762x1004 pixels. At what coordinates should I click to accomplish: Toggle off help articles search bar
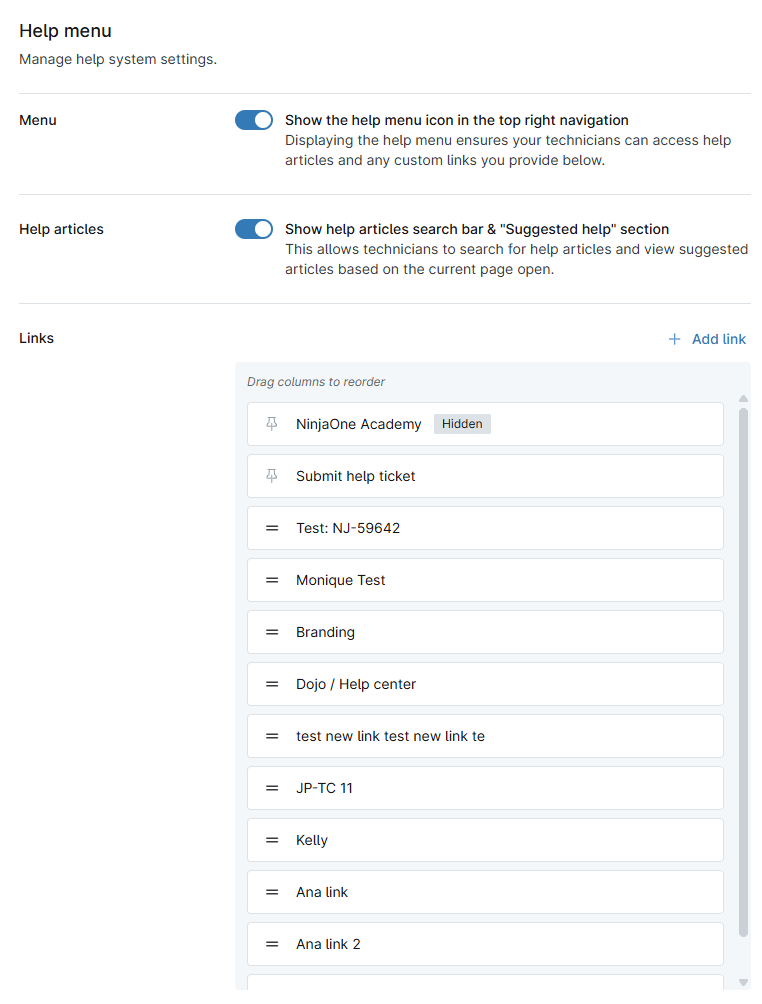254,229
